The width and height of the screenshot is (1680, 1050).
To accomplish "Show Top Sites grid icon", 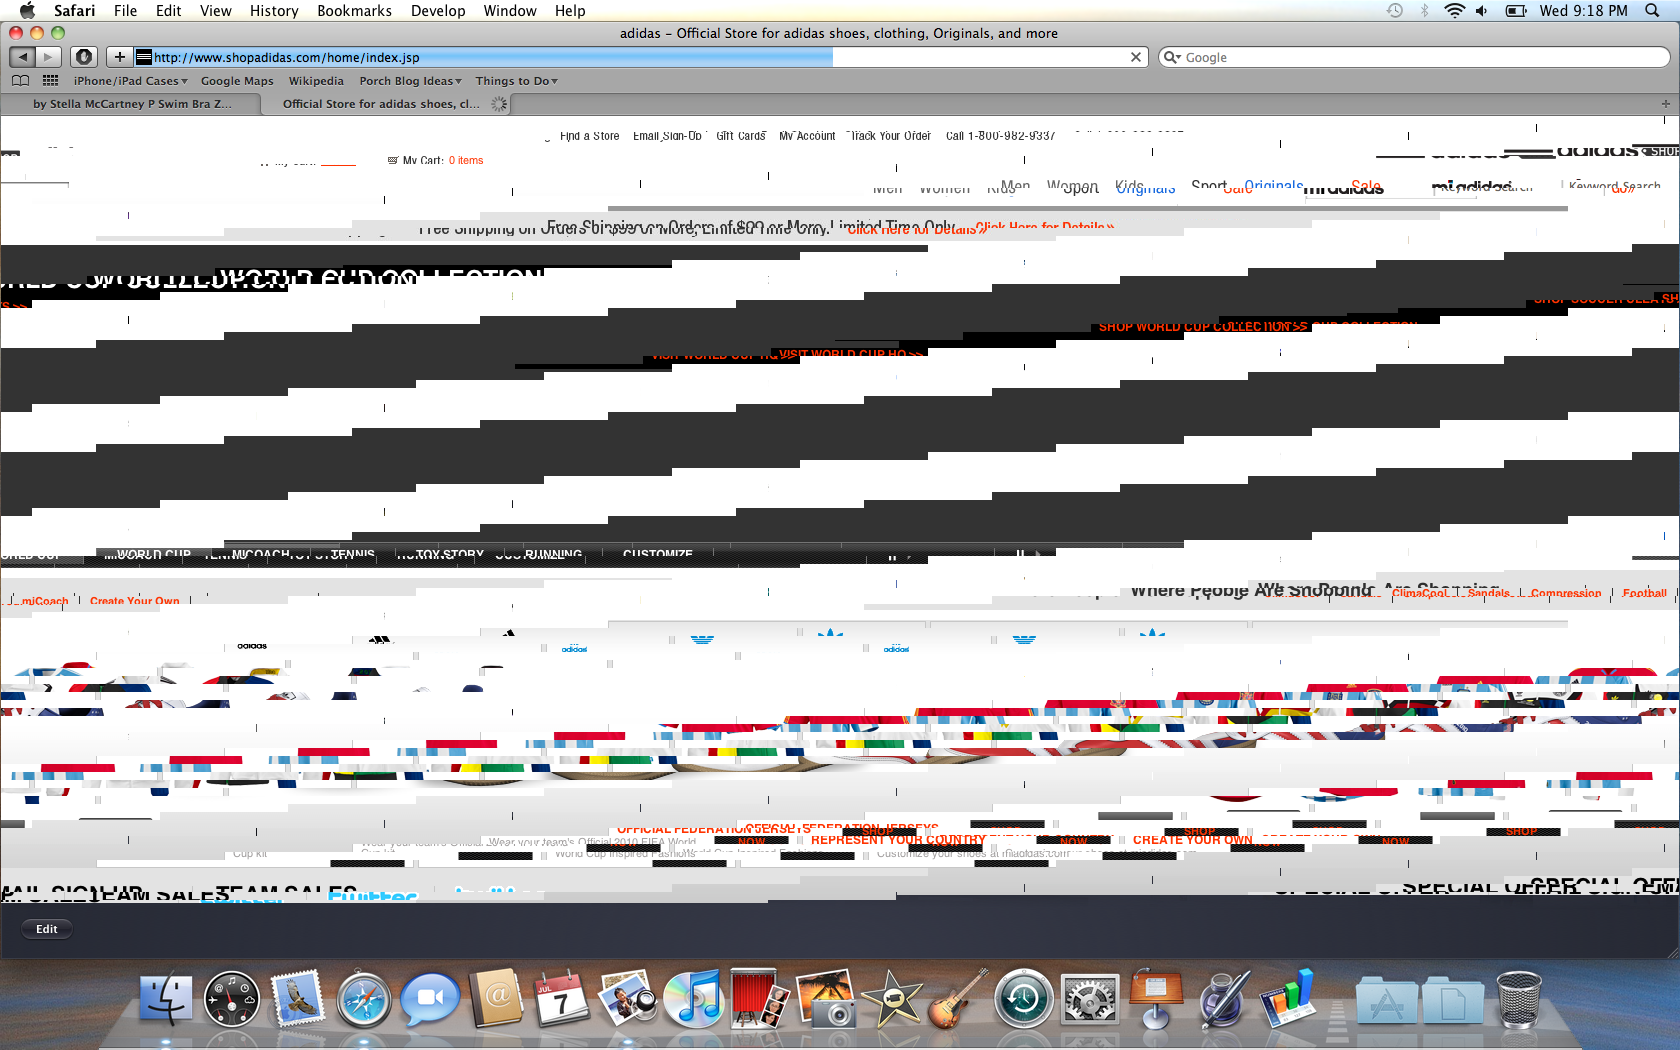I will (50, 81).
